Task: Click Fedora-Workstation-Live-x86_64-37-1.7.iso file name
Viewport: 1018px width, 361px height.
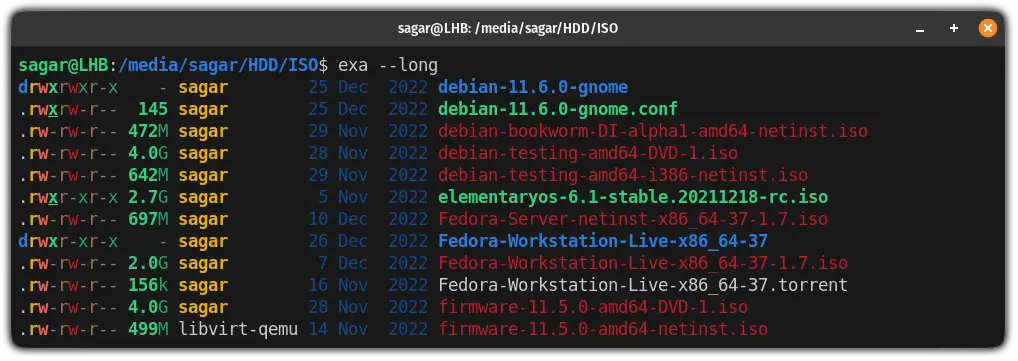Action: tap(643, 264)
